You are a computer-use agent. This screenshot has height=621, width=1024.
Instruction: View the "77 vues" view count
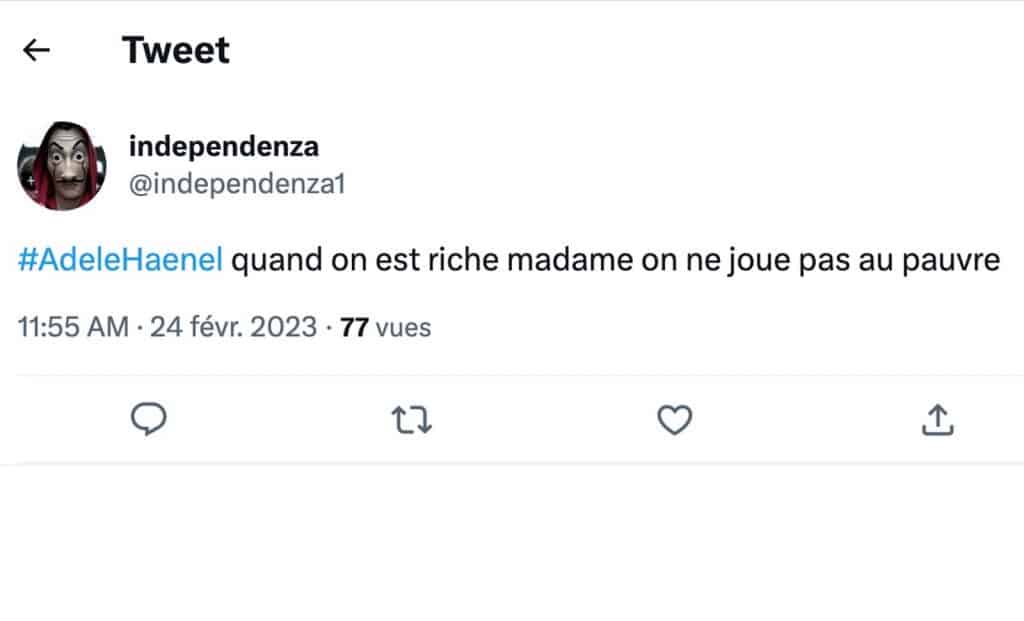coord(386,327)
